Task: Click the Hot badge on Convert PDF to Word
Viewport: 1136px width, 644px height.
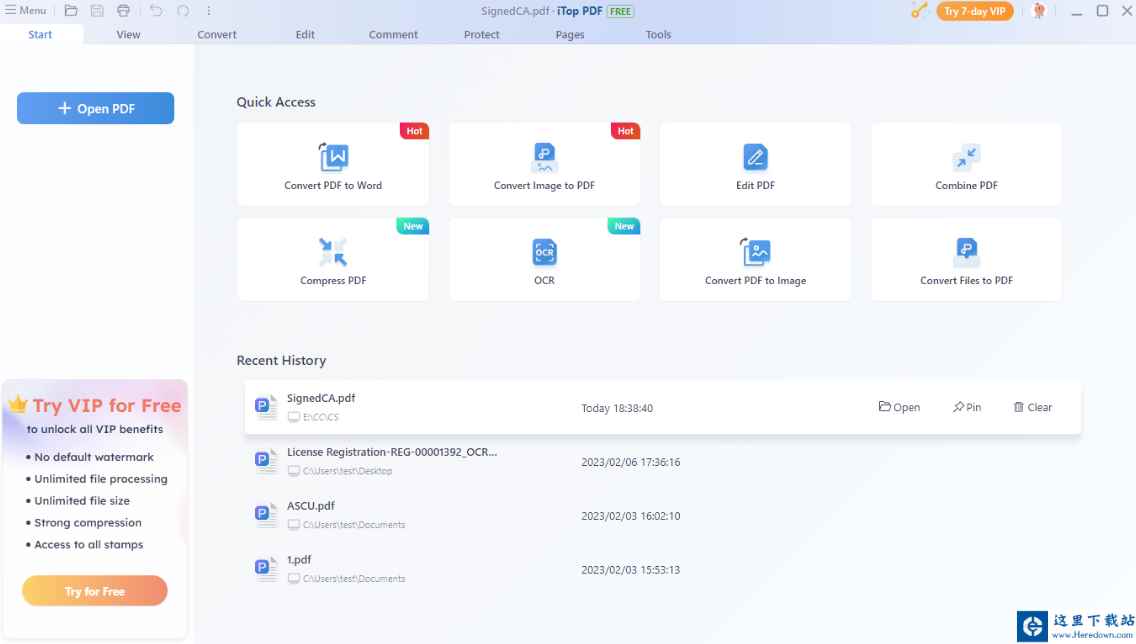Action: pyautogui.click(x=414, y=131)
